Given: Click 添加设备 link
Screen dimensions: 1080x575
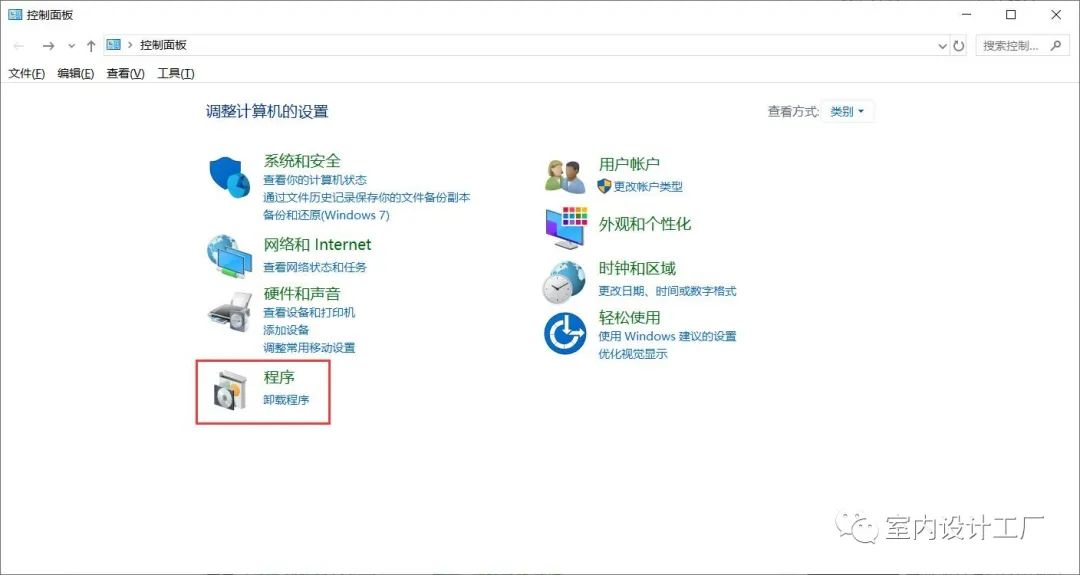Looking at the screenshot, I should [286, 330].
